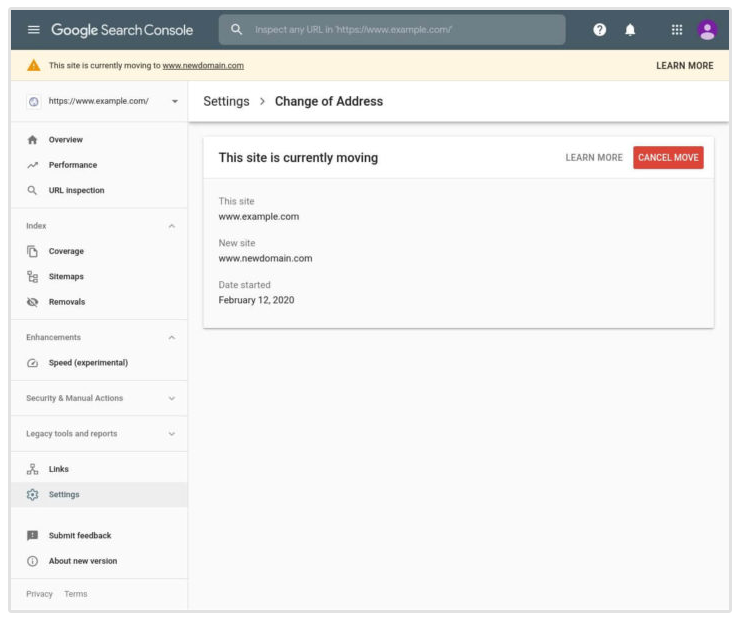Open the notifications bell
The height and width of the screenshot is (620, 740).
(630, 30)
